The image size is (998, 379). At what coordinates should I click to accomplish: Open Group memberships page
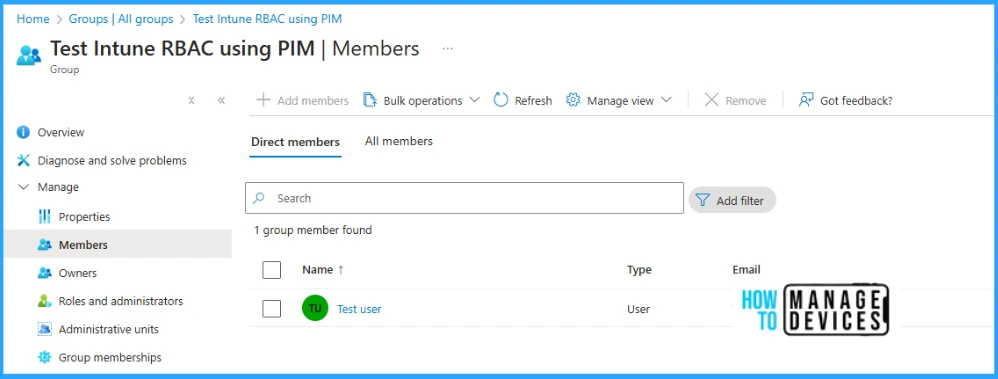[x=110, y=357]
